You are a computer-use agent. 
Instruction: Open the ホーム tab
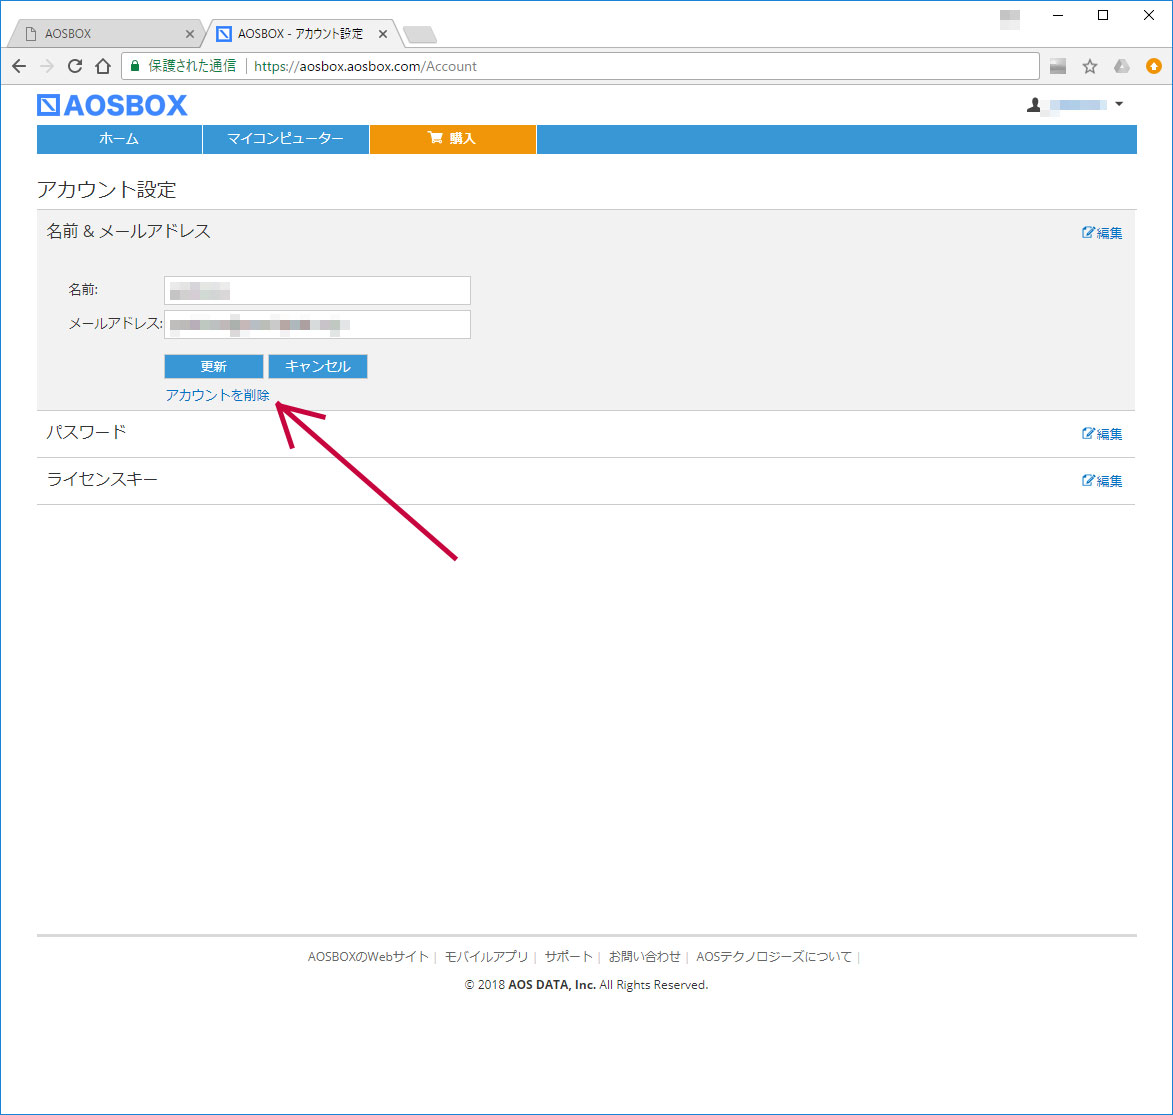[119, 139]
